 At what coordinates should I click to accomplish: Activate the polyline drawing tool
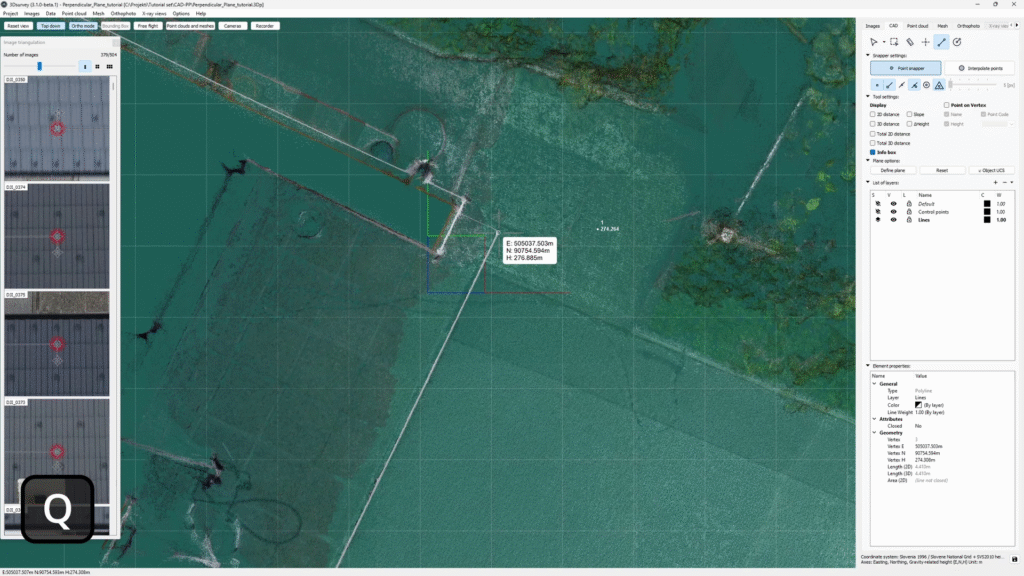(941, 42)
